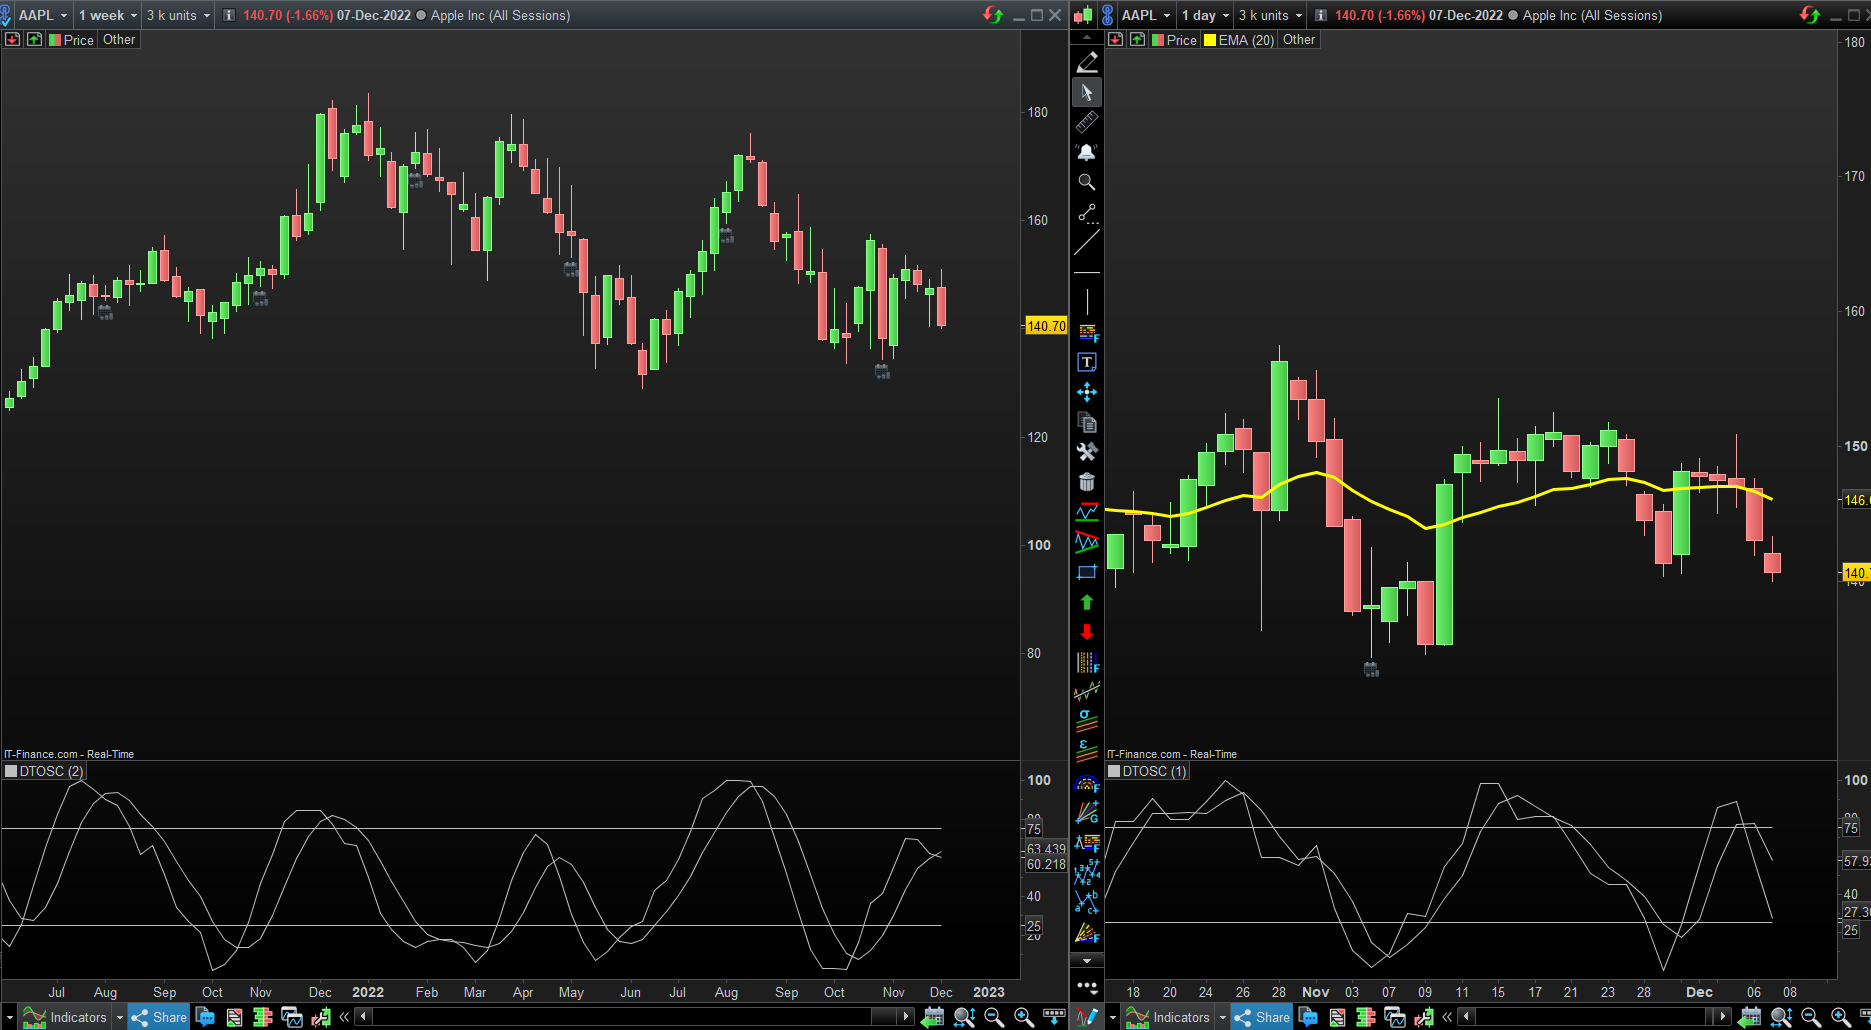Select the vertical line tool

pyautogui.click(x=1087, y=302)
